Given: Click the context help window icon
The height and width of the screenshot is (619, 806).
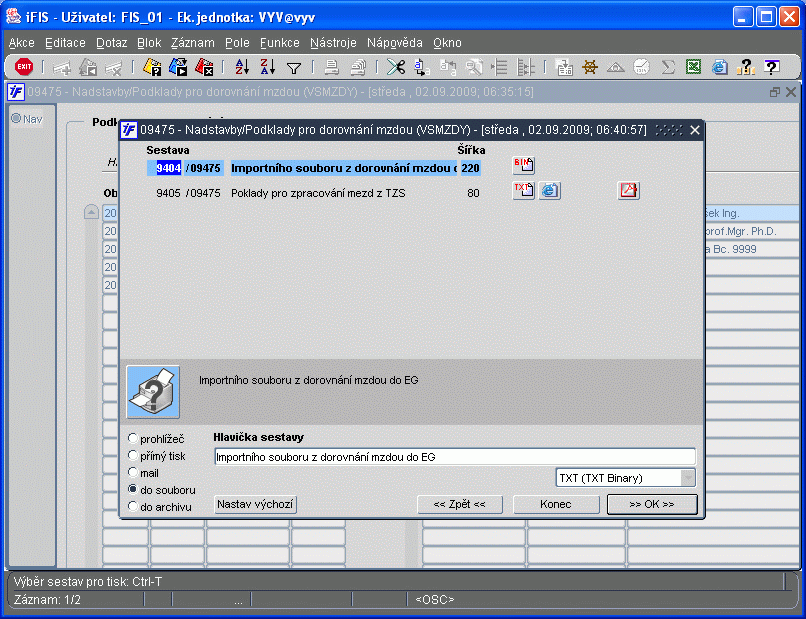Looking at the screenshot, I should coord(772,67).
